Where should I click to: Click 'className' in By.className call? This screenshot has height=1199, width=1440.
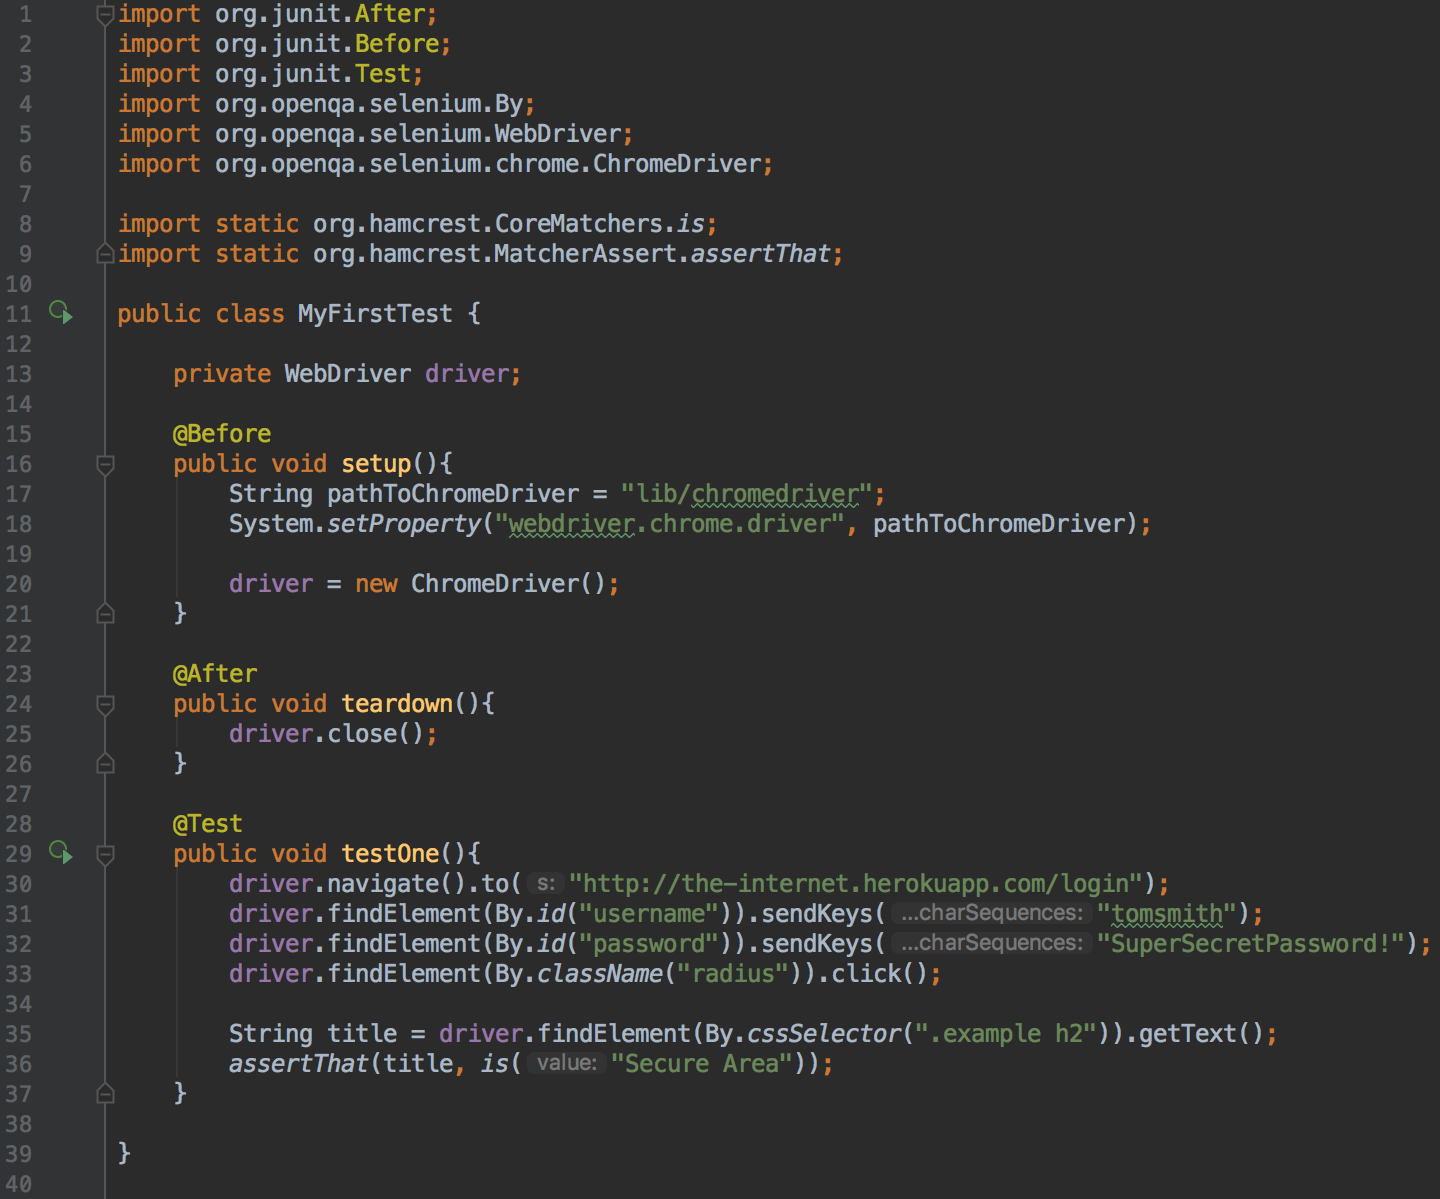tap(600, 974)
